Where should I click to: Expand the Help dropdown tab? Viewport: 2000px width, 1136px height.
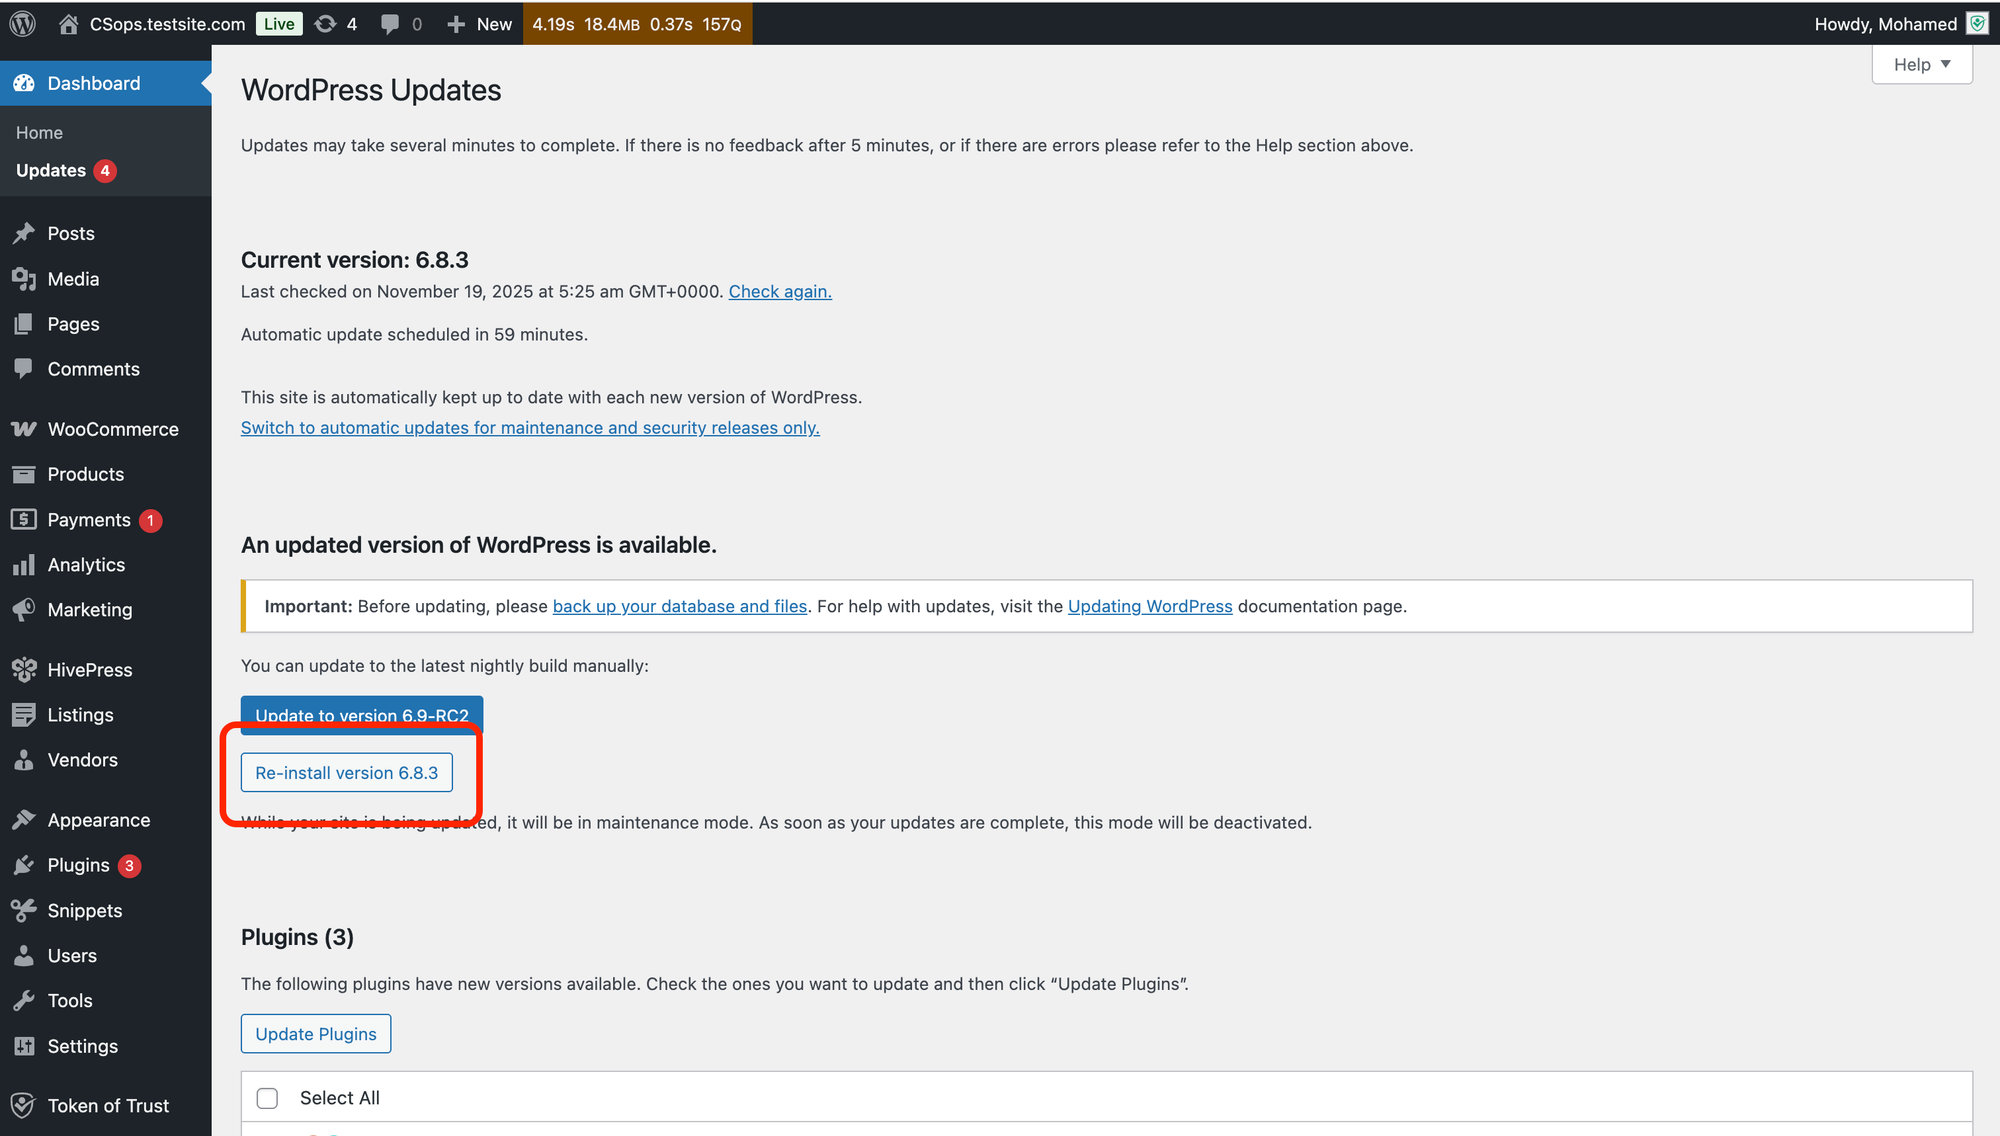[1921, 65]
